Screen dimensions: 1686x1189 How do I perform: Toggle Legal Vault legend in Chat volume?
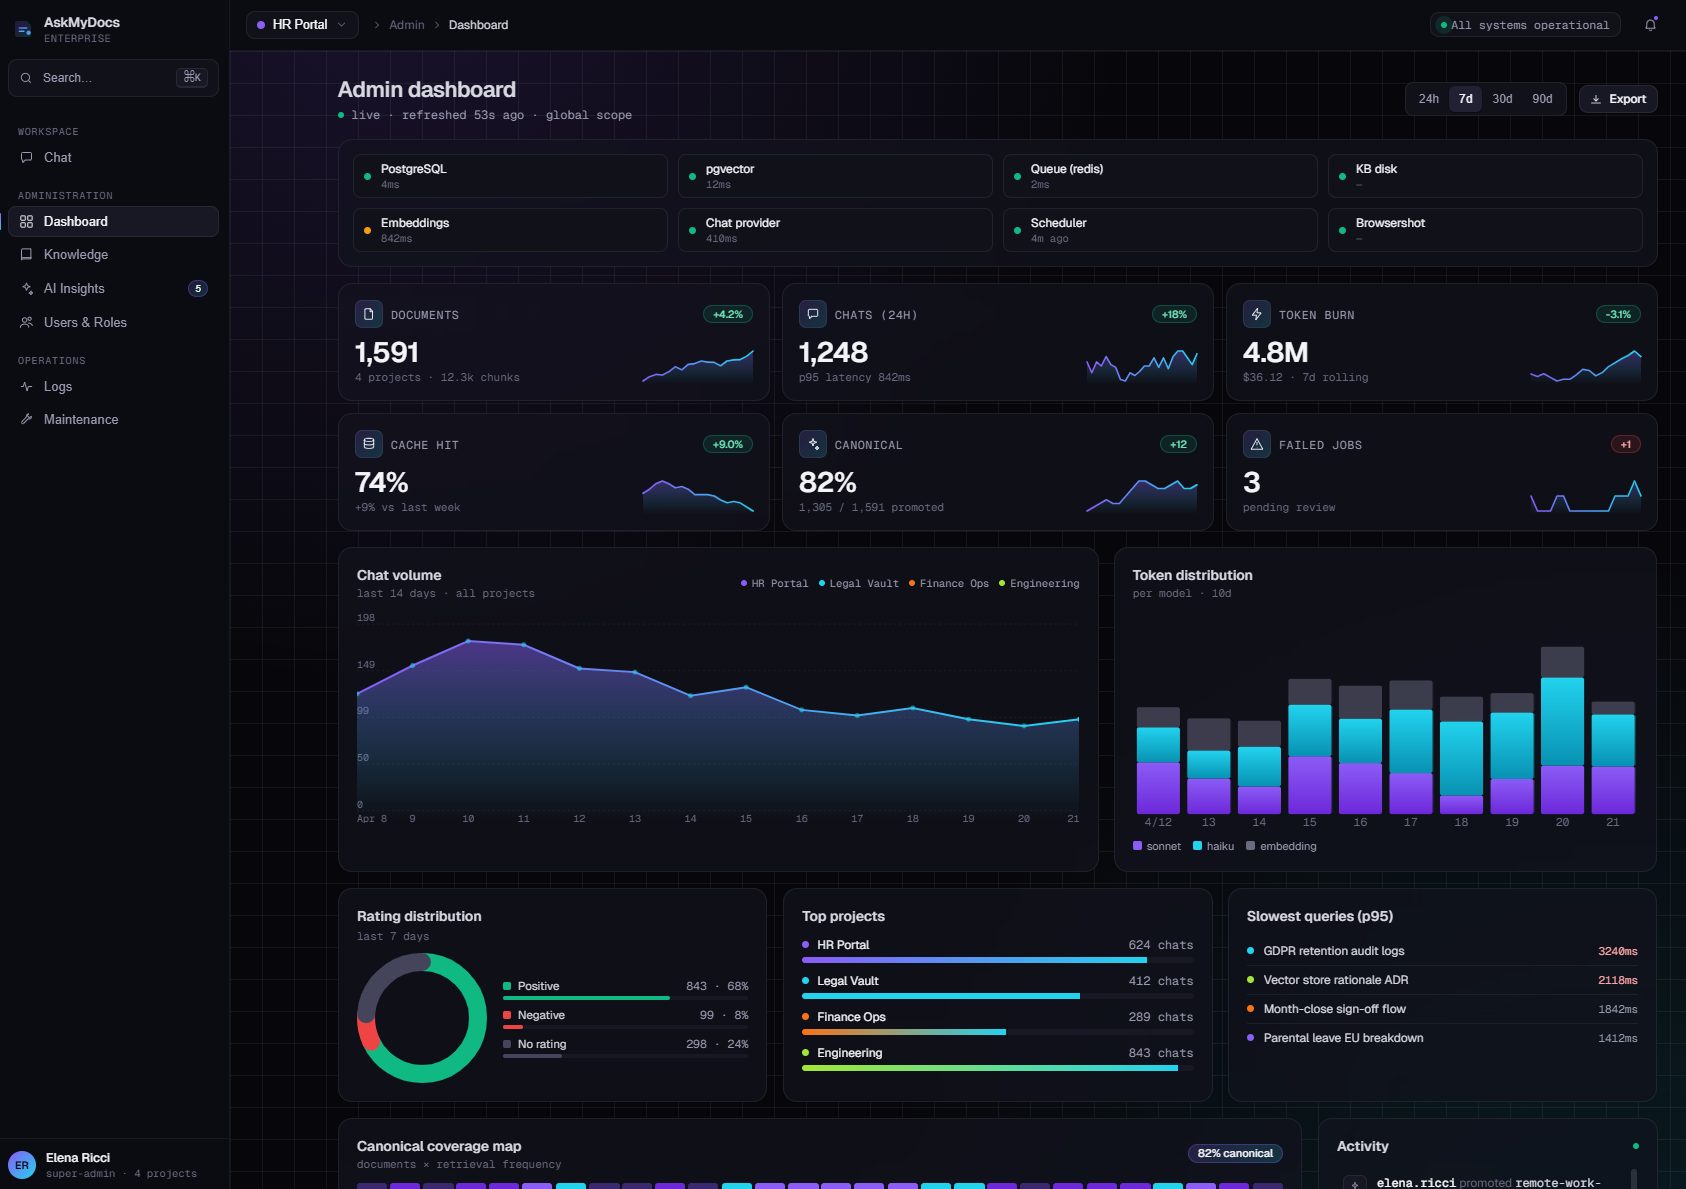pos(858,583)
